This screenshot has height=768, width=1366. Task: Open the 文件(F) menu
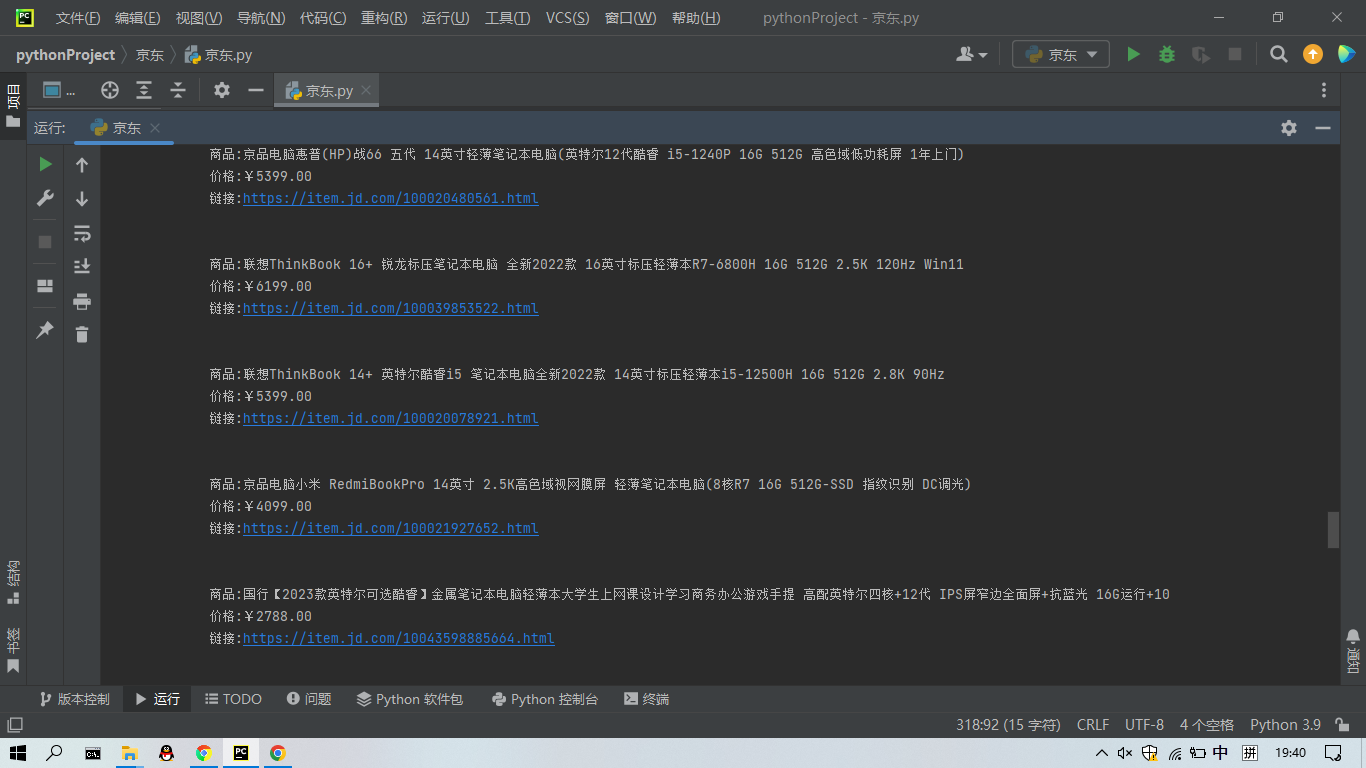pos(78,18)
